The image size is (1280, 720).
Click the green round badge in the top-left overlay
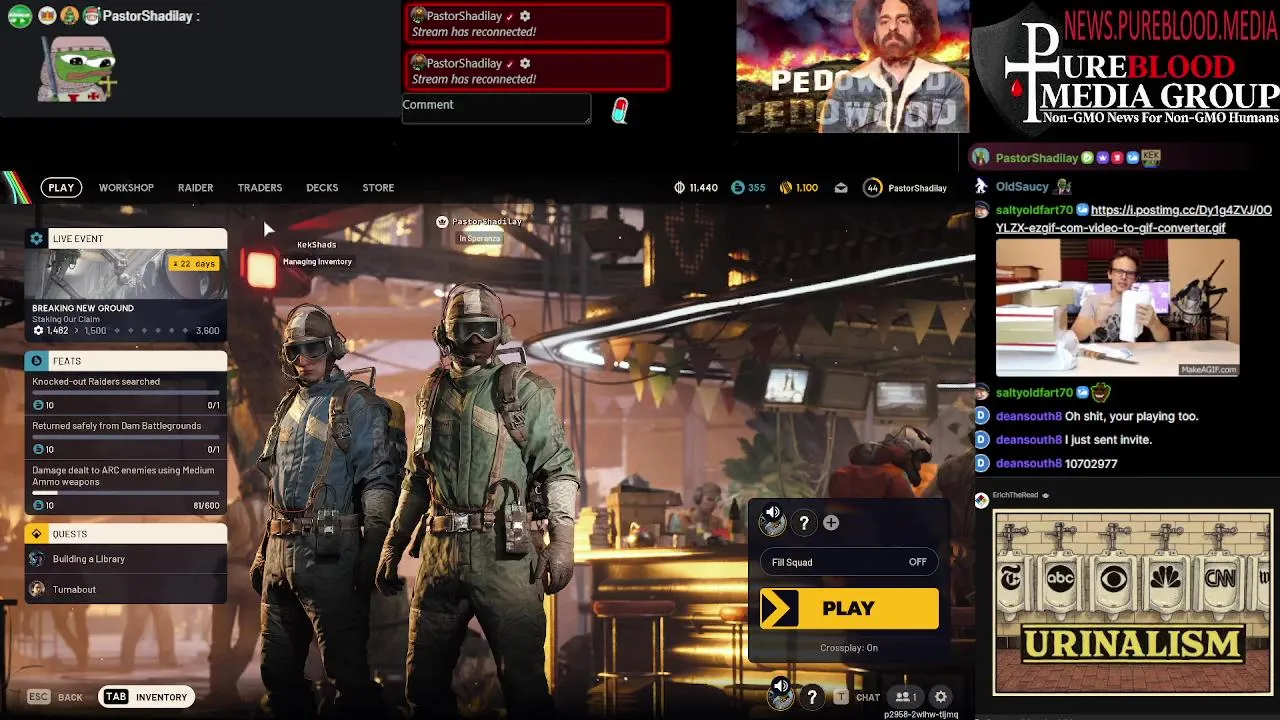(x=19, y=16)
